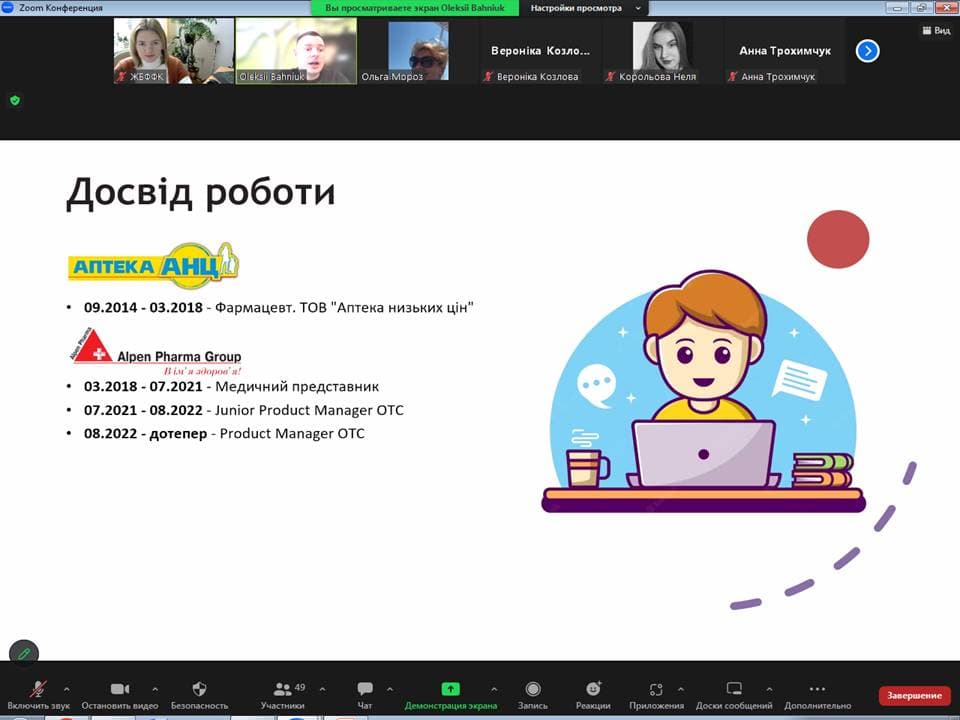Open Приложения apps icon
The width and height of the screenshot is (960, 720).
(x=656, y=689)
